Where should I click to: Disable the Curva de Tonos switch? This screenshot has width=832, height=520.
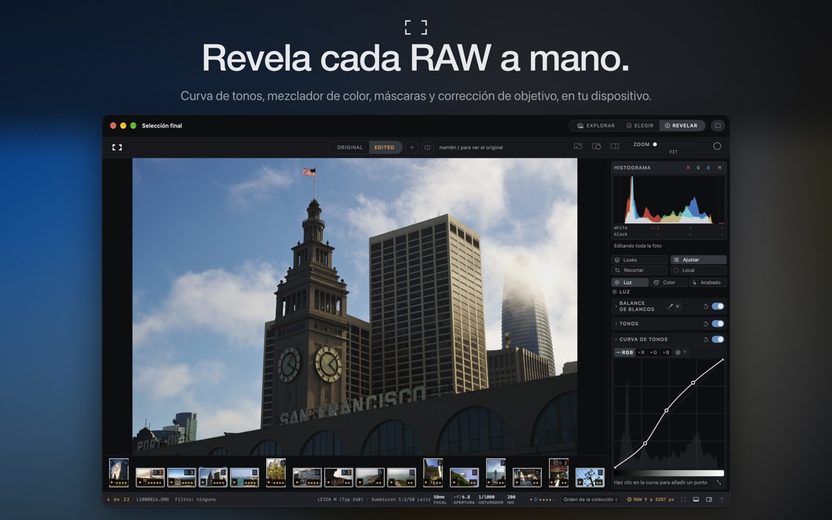(x=717, y=340)
